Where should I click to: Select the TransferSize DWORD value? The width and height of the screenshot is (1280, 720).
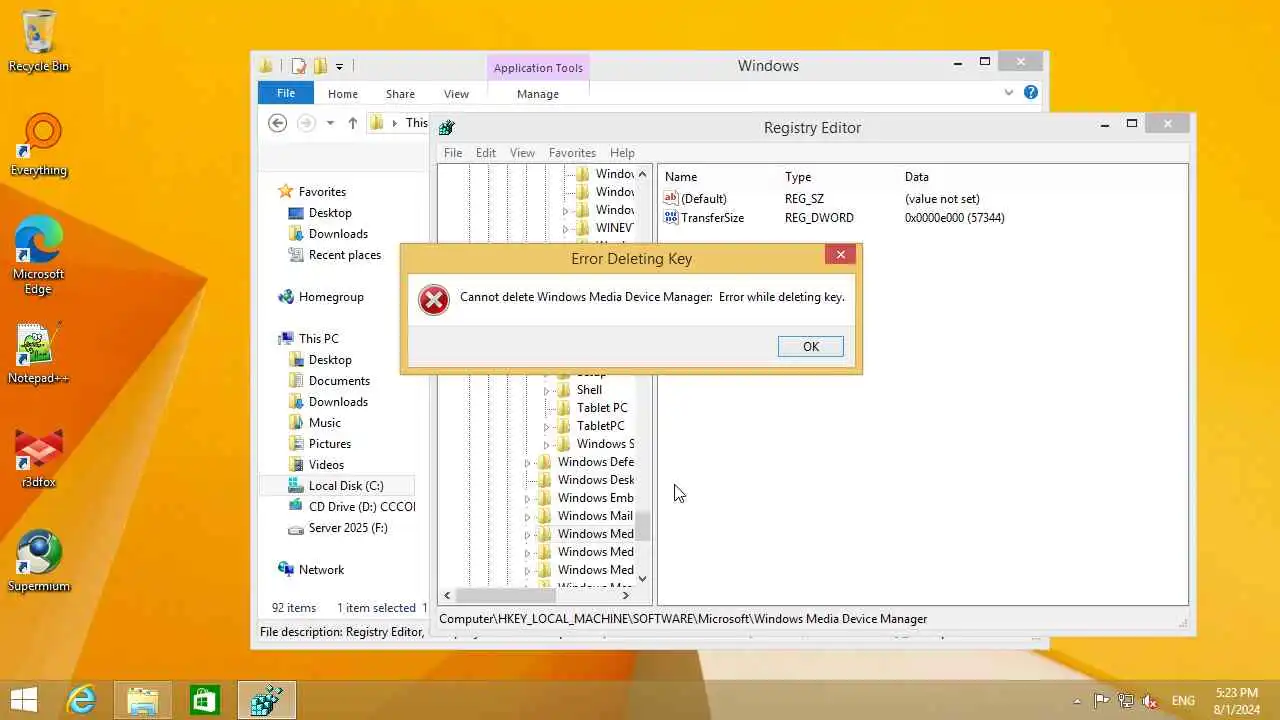(704, 218)
